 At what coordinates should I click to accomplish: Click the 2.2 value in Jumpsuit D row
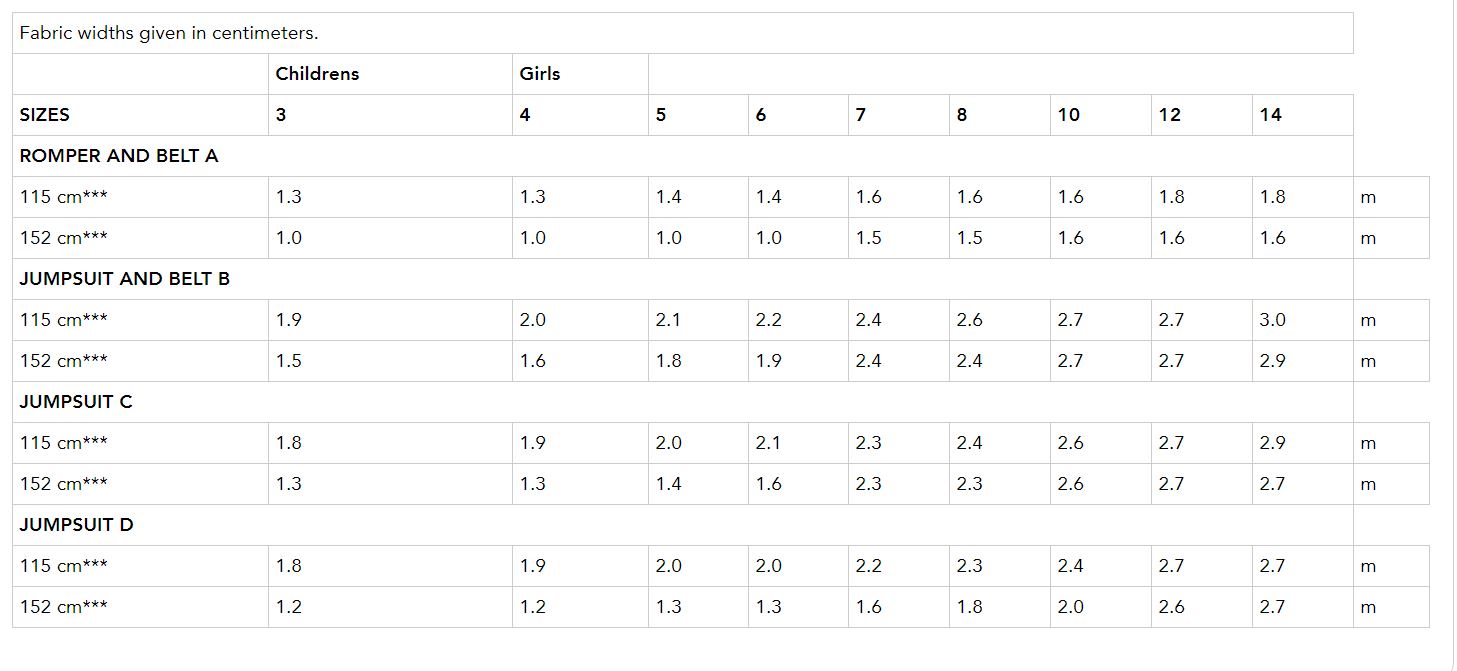point(869,566)
